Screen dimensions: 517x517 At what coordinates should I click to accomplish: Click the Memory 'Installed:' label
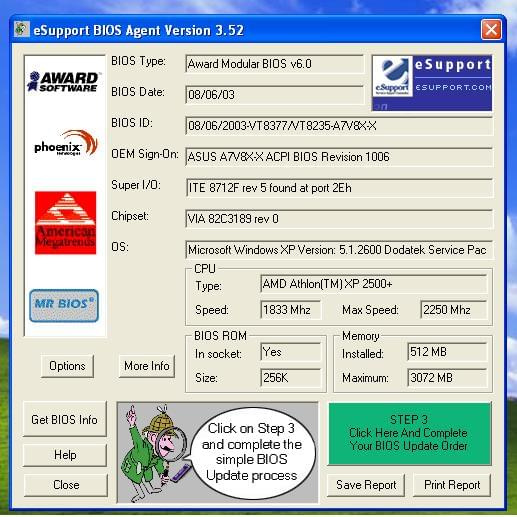[x=363, y=354]
